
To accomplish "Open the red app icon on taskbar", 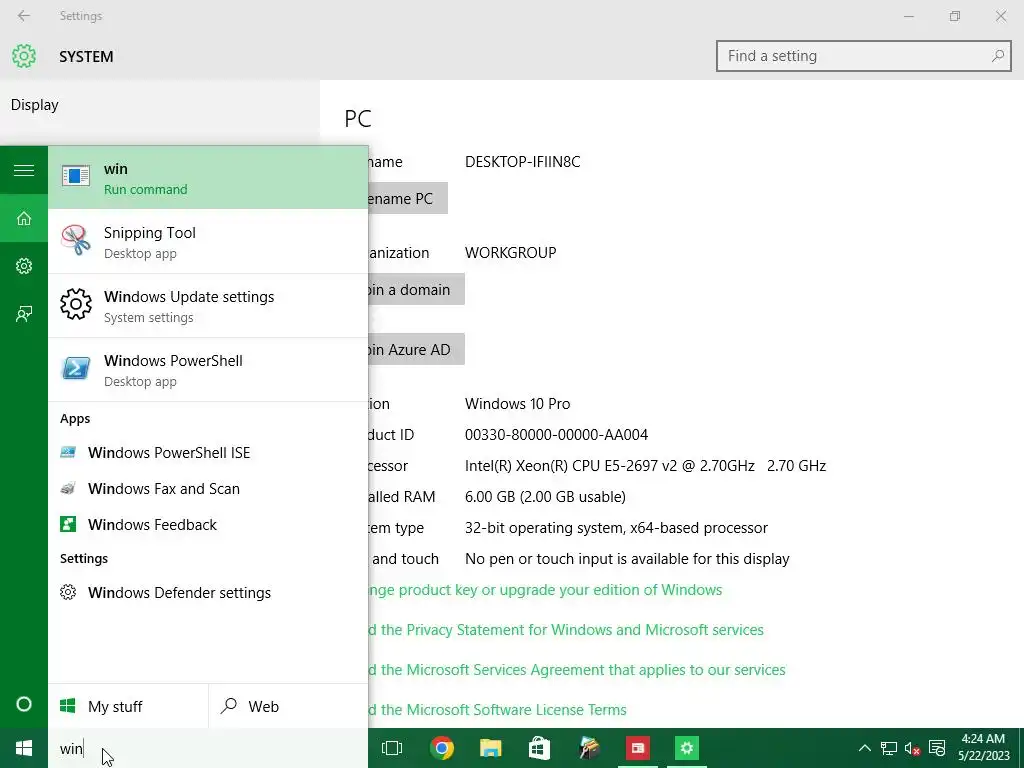I will pos(637,748).
